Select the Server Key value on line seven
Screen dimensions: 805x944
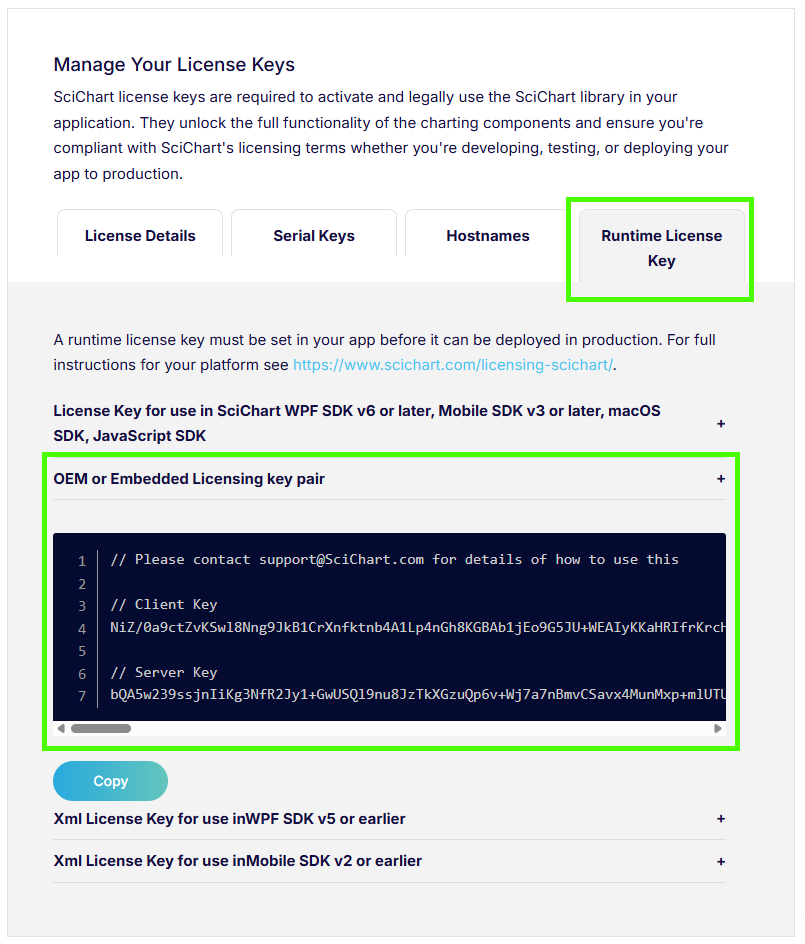tap(400, 693)
